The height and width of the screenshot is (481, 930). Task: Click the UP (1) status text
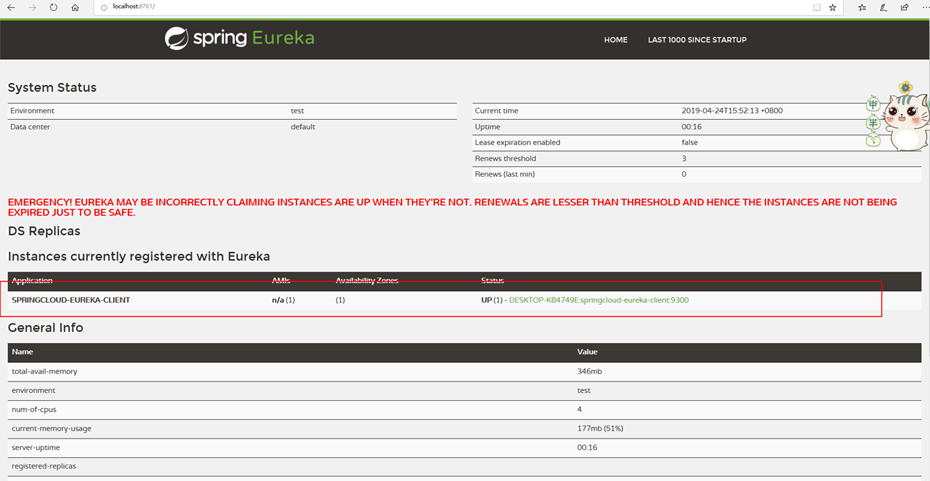coord(492,300)
